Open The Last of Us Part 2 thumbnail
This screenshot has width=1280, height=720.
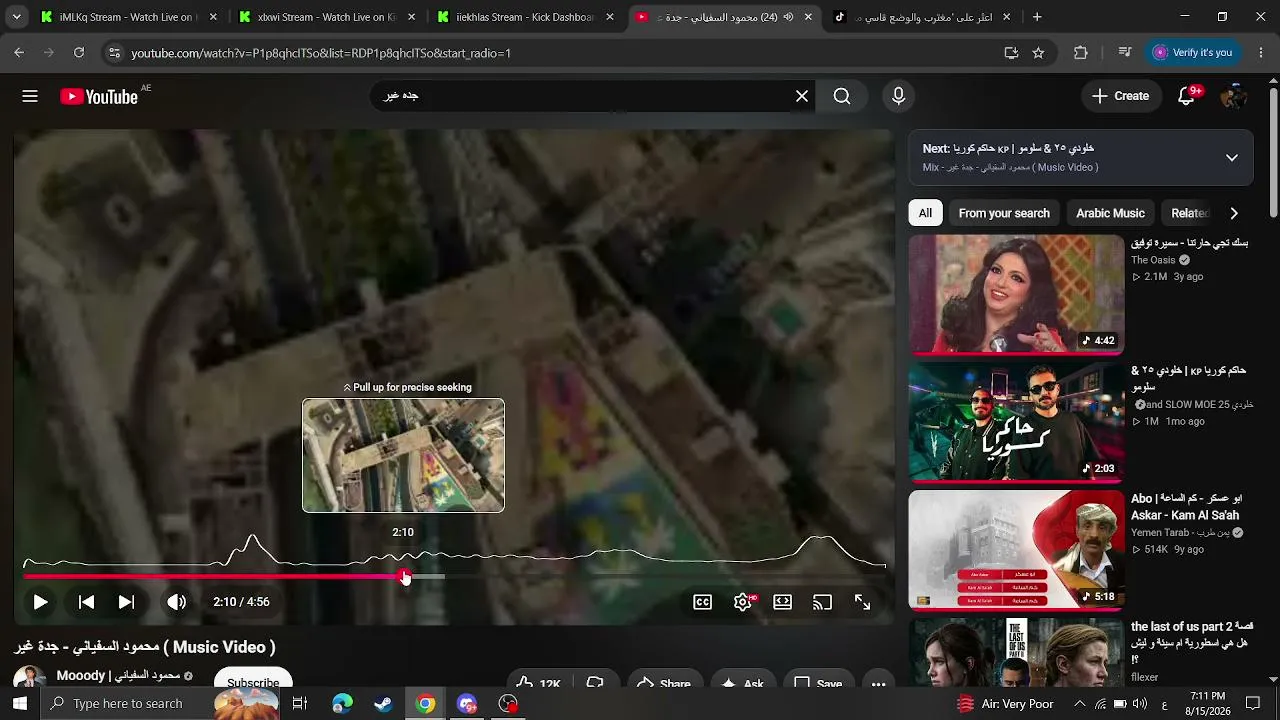pyautogui.click(x=1016, y=652)
